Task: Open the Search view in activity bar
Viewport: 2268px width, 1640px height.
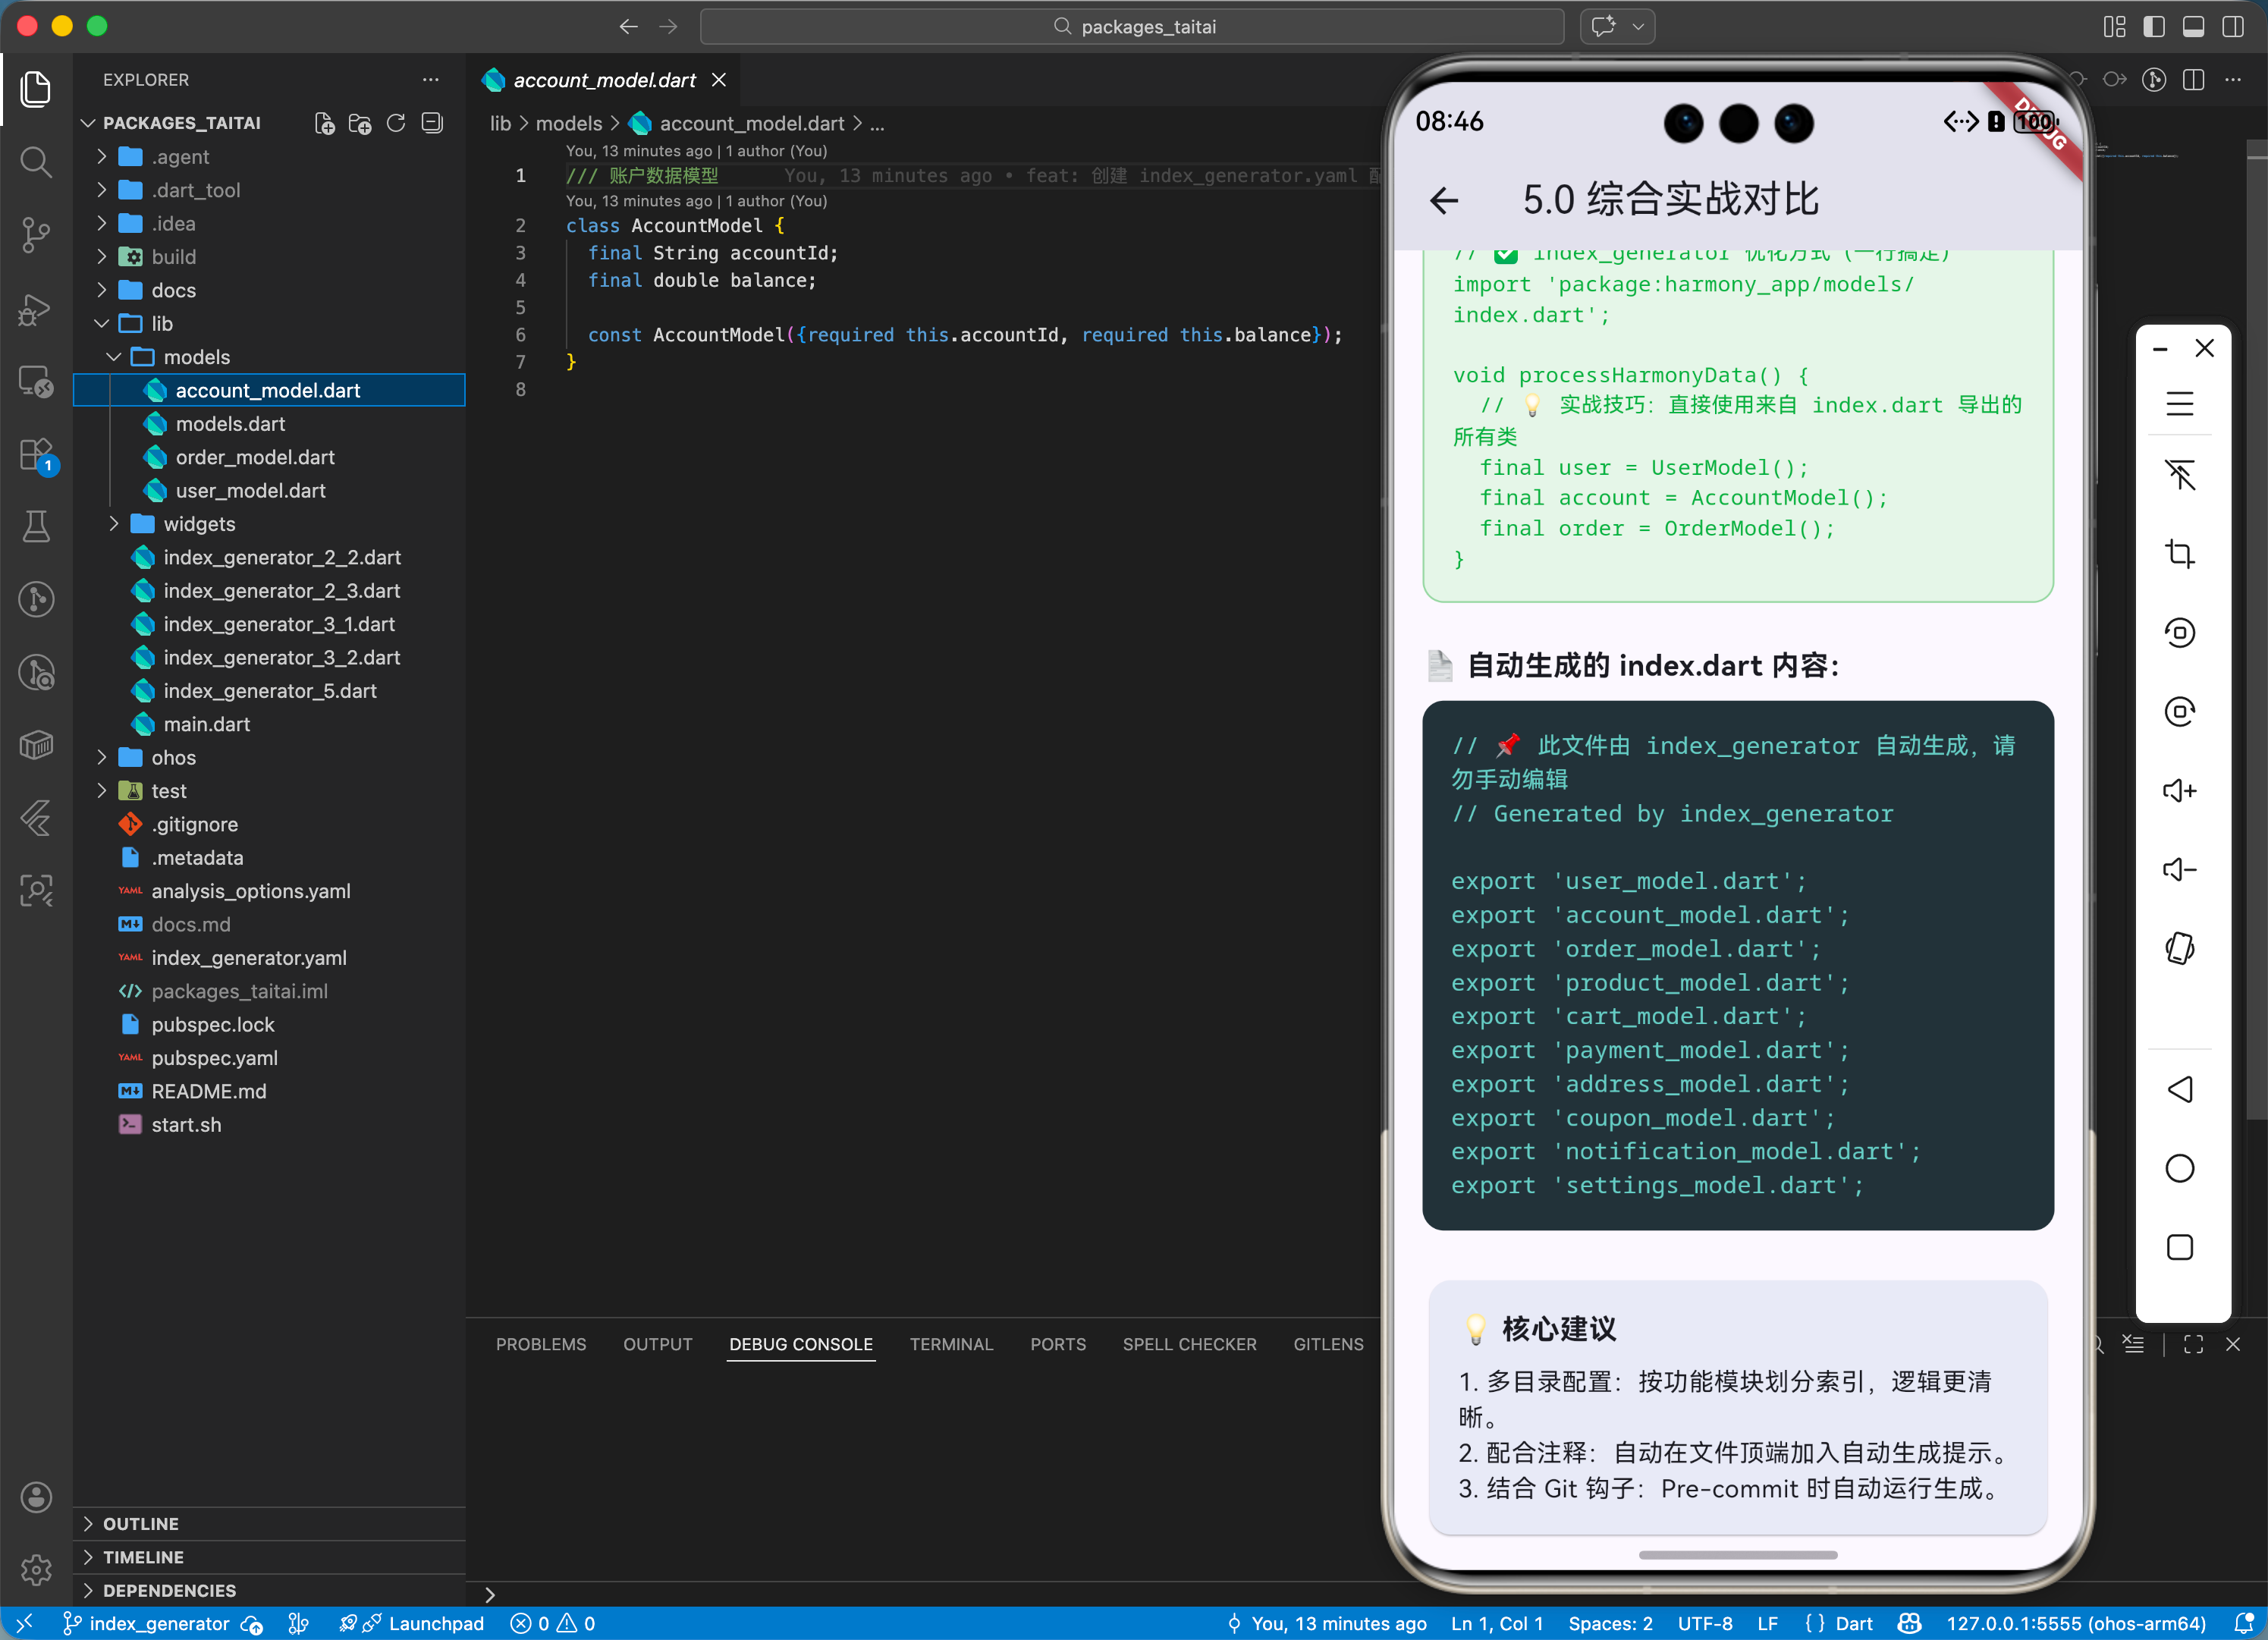Action: tap(36, 161)
